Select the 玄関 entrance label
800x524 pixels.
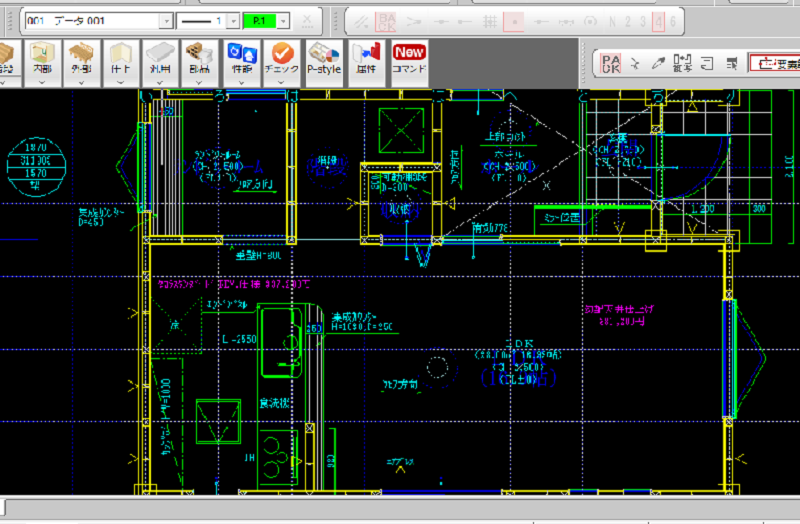618,138
